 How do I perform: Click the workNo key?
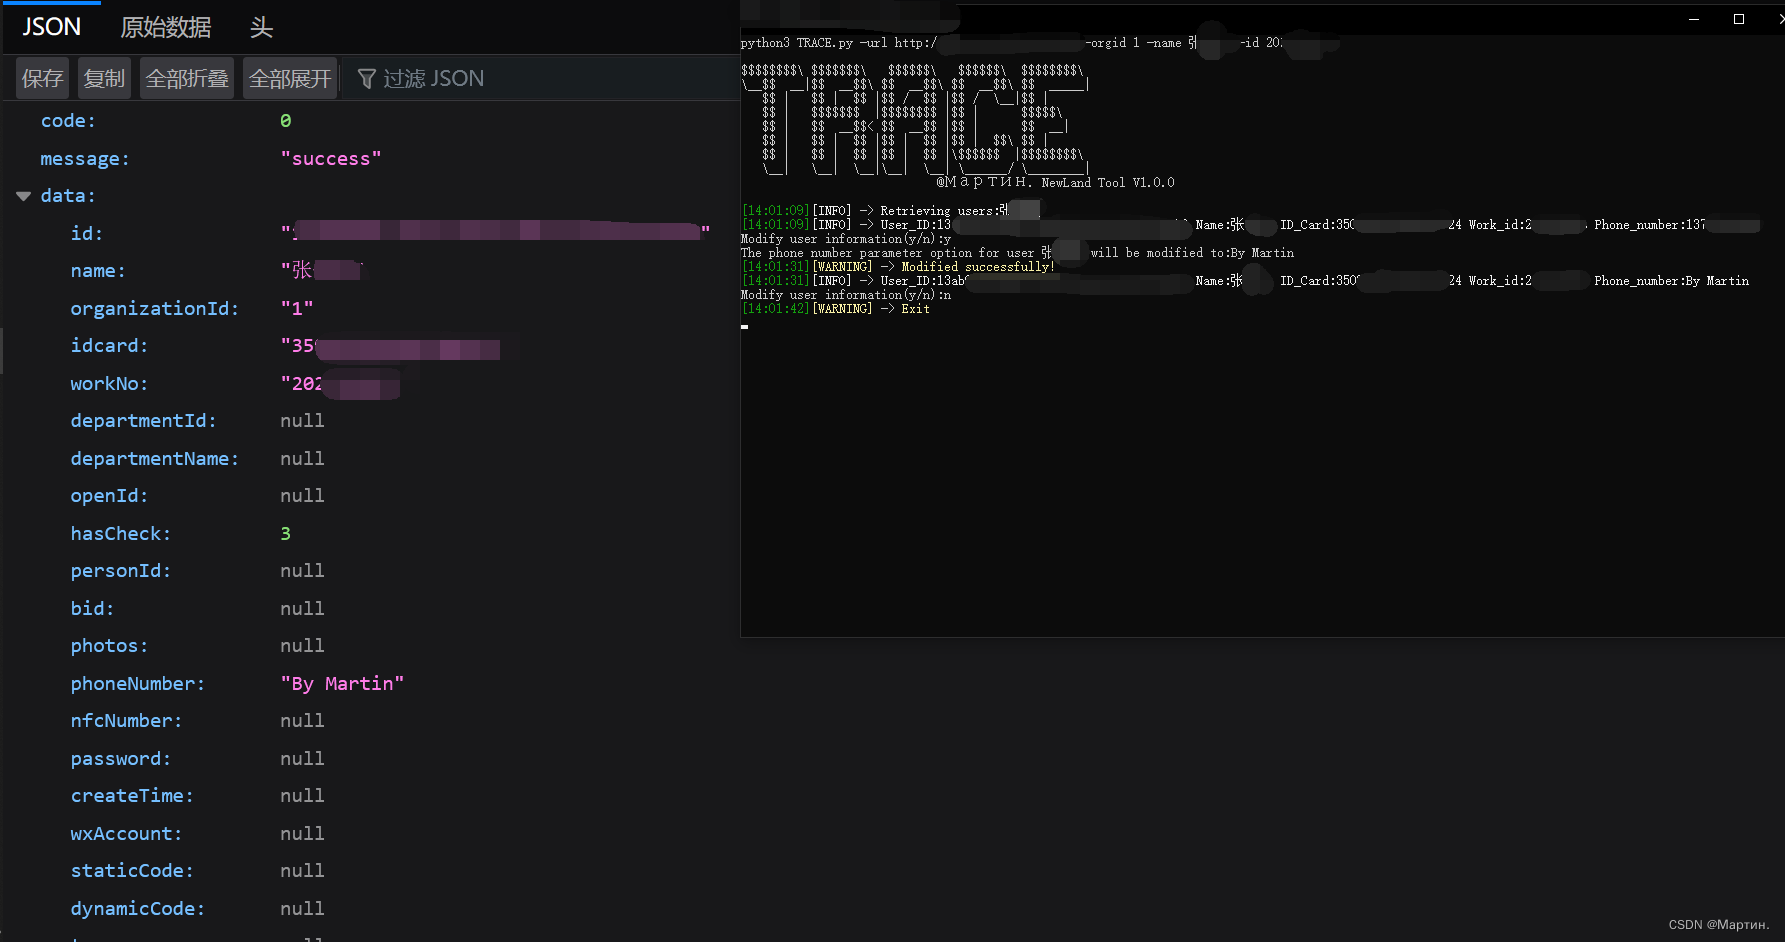point(109,384)
